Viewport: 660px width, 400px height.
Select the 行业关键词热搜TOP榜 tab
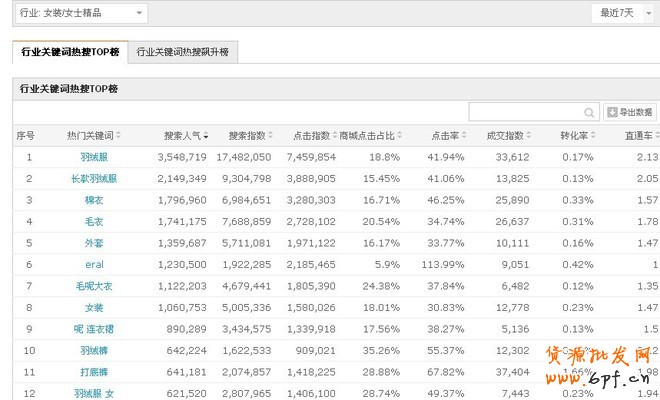(x=70, y=52)
